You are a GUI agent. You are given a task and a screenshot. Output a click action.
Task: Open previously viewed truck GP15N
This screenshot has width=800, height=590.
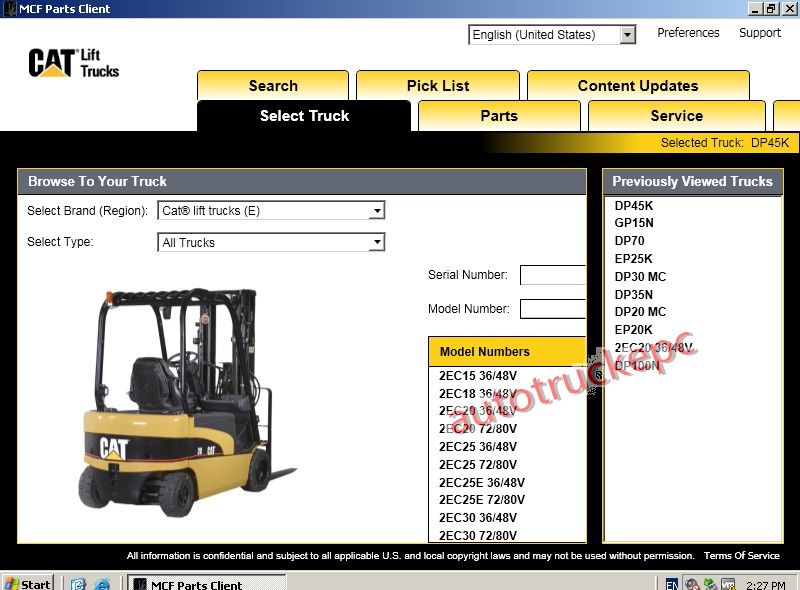pos(634,223)
